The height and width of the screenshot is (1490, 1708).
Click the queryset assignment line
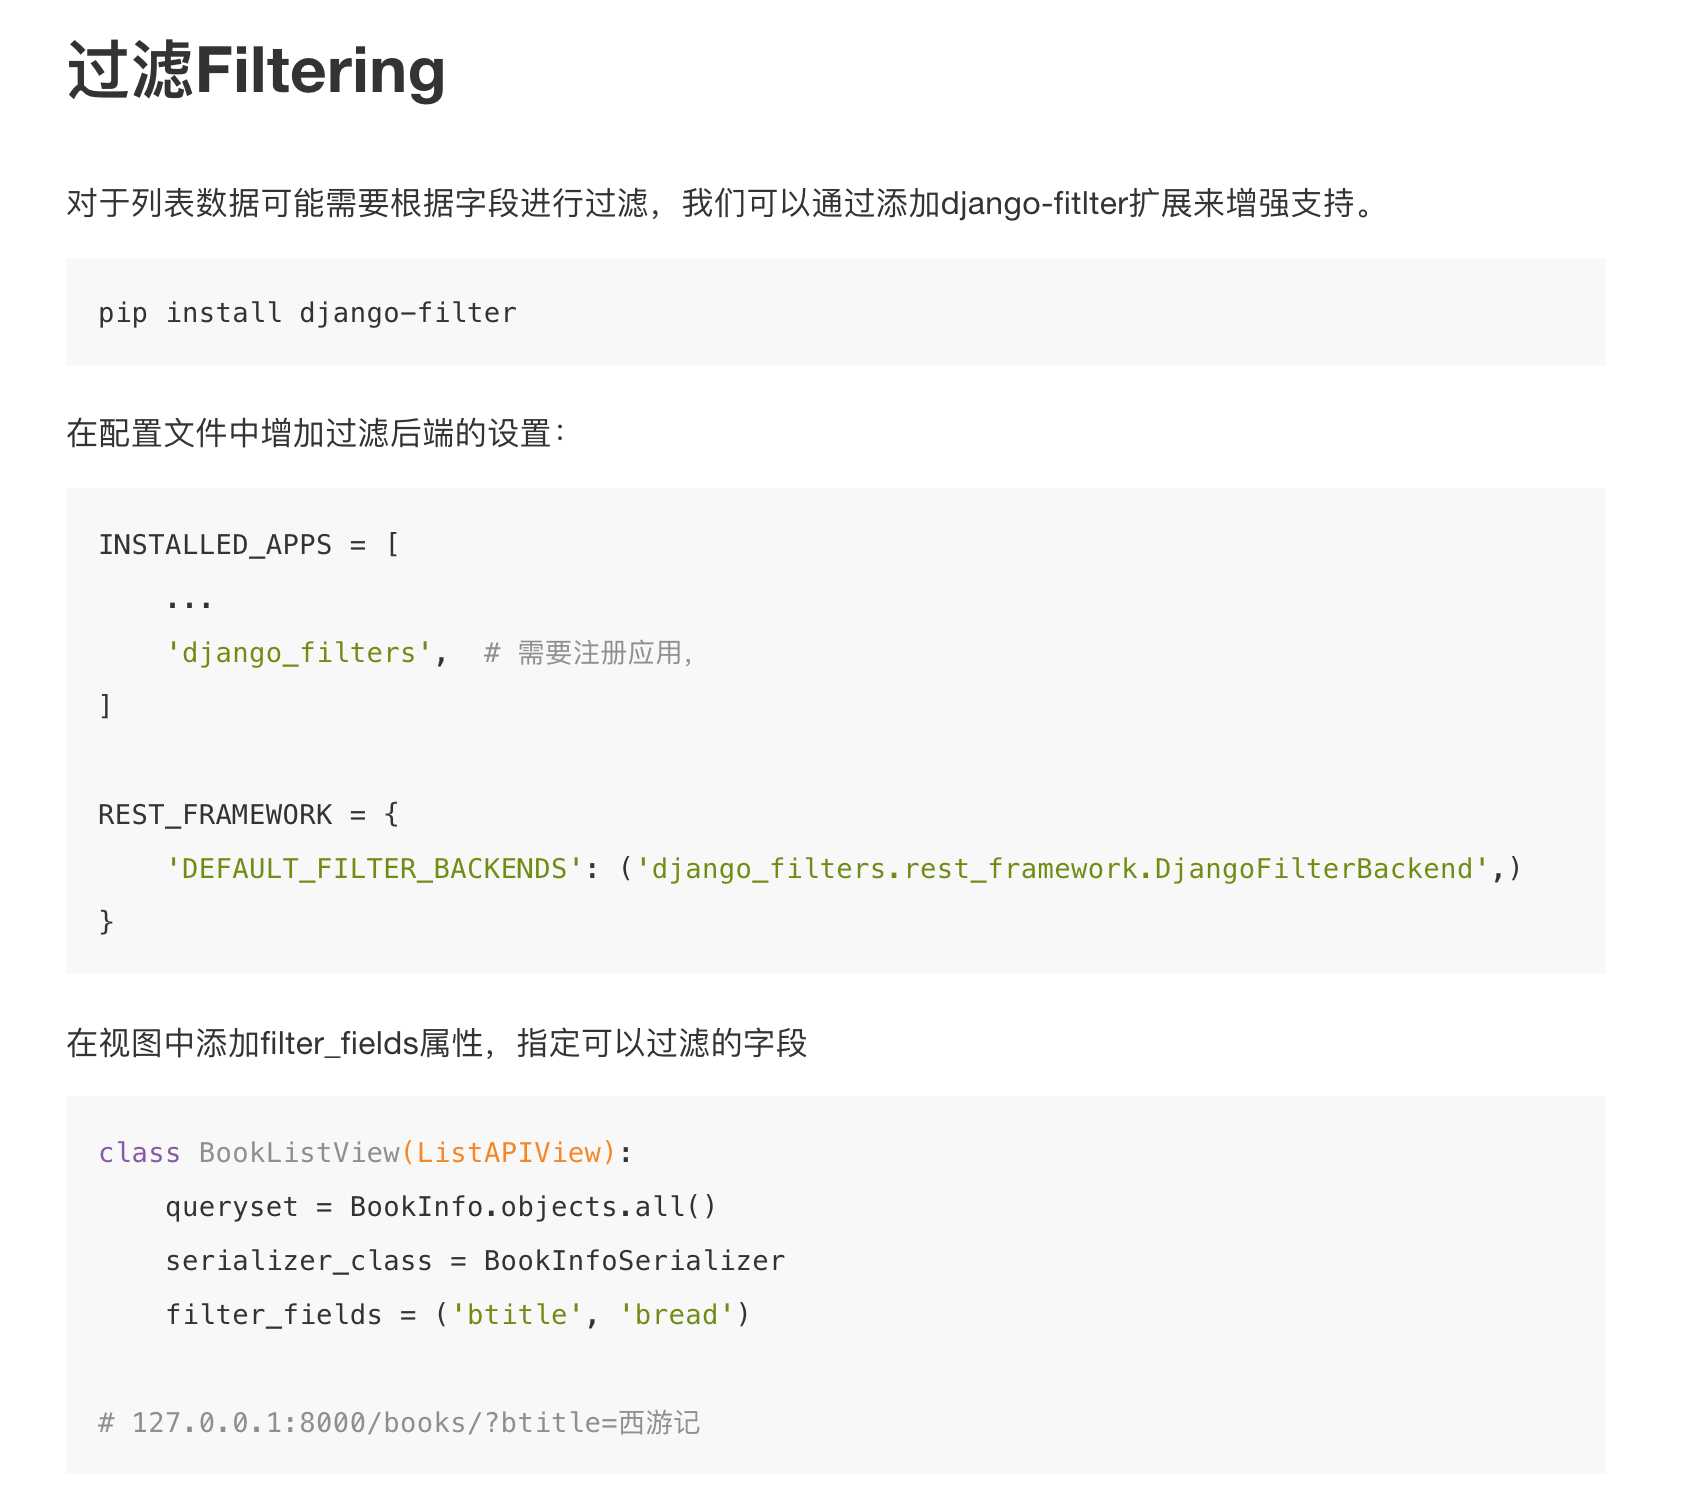click(x=441, y=1207)
